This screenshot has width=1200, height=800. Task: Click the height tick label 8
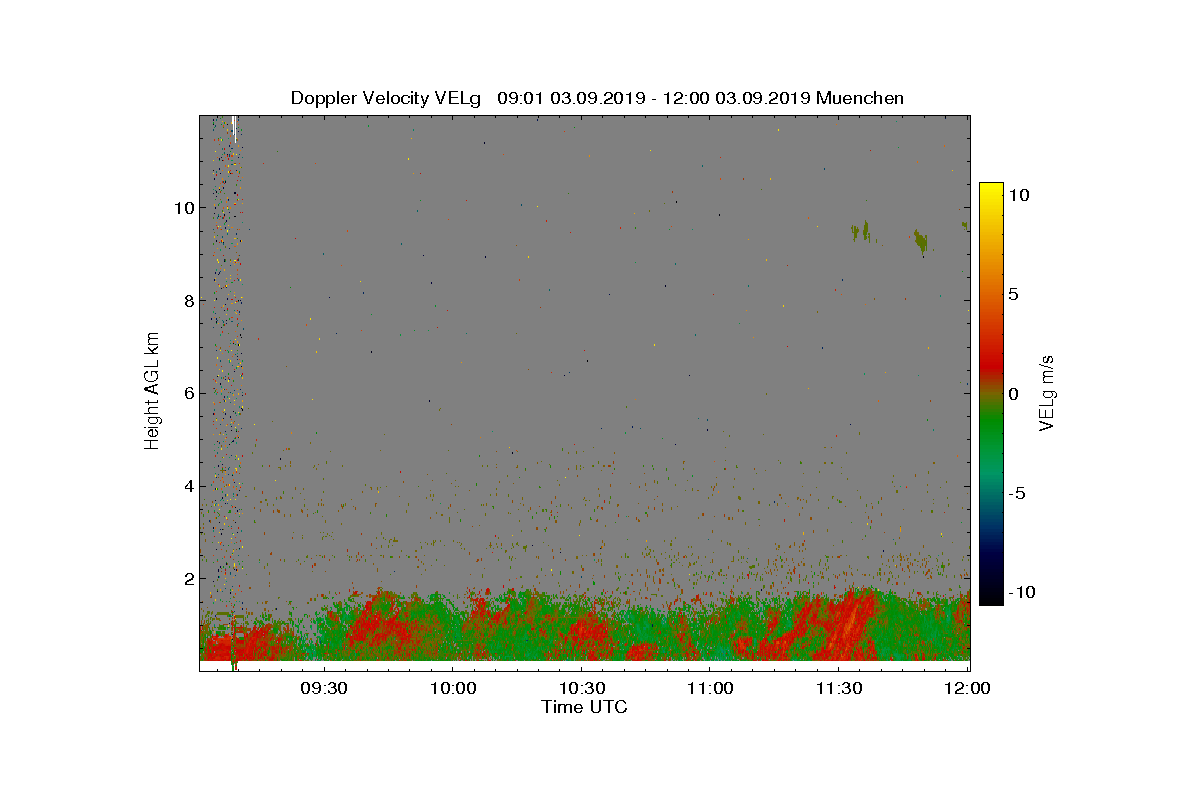(x=188, y=301)
